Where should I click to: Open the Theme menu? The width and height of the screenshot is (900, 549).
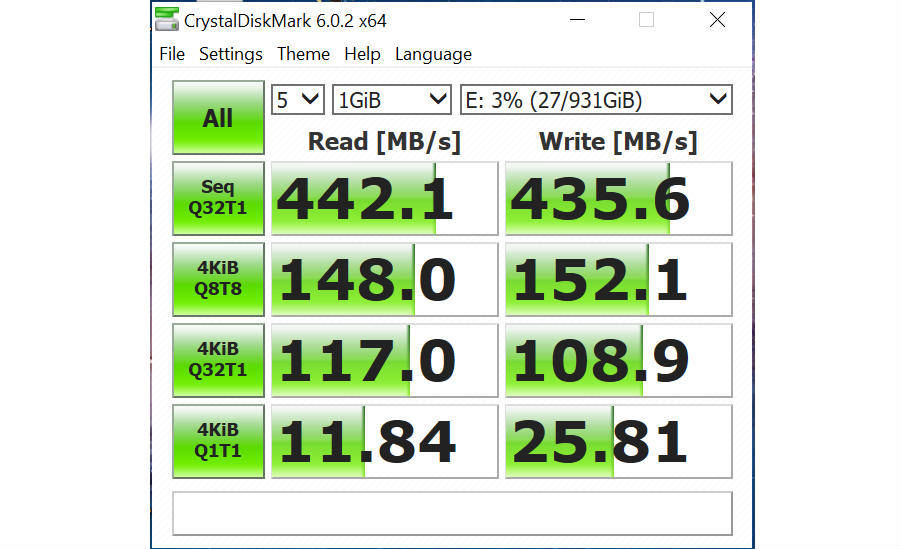tap(303, 54)
